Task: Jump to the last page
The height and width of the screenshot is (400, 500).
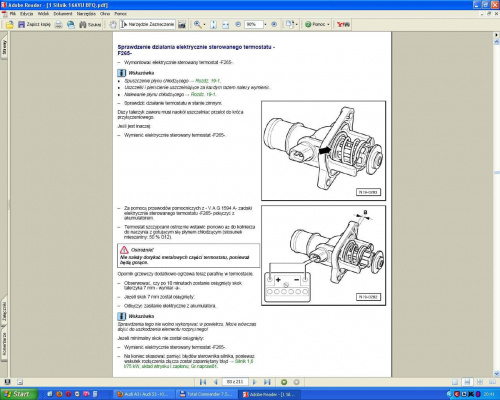Action: pos(267,382)
